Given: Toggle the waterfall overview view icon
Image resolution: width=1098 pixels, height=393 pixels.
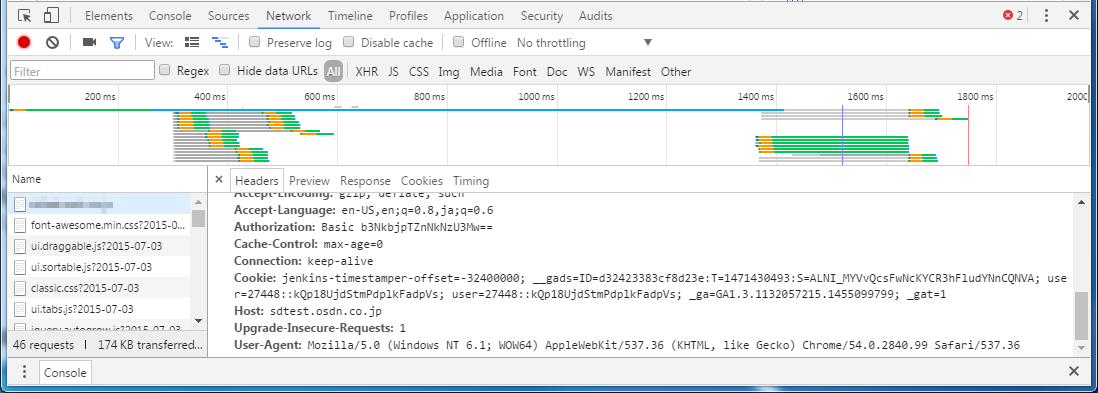Looking at the screenshot, I should (220, 43).
